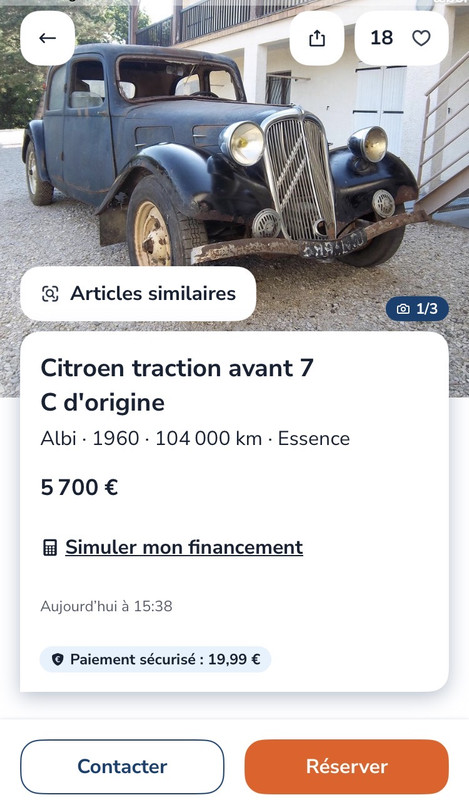Click the shield icon in secure payment badge

click(x=58, y=660)
